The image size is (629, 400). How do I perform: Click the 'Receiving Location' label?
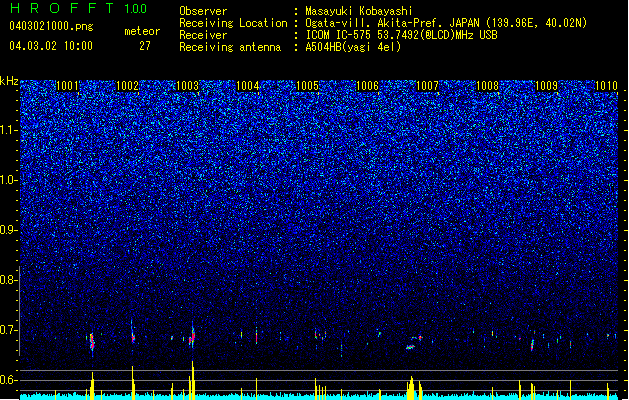click(x=233, y=23)
